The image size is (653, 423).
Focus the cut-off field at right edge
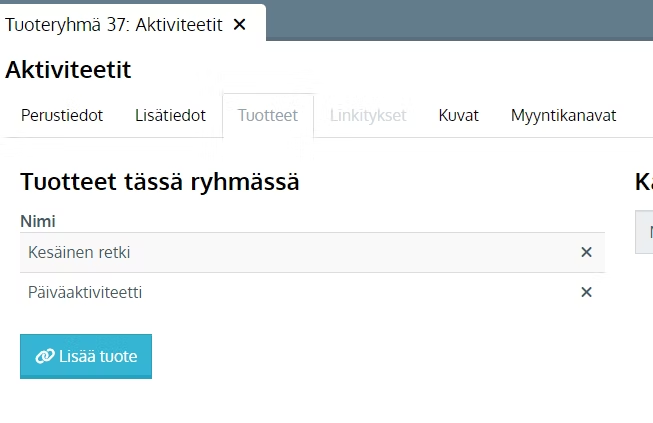pos(645,233)
